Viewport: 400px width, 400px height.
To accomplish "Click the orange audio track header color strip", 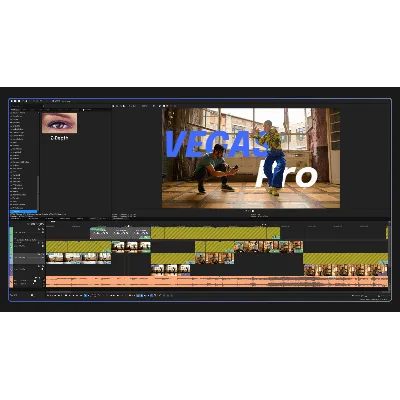I will (11, 282).
